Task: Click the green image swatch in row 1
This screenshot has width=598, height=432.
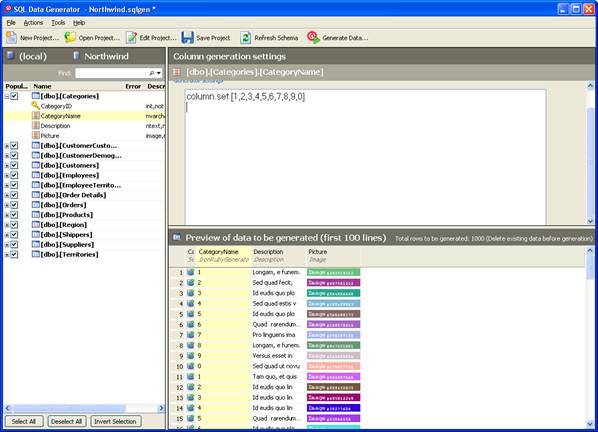Action: 333,272
